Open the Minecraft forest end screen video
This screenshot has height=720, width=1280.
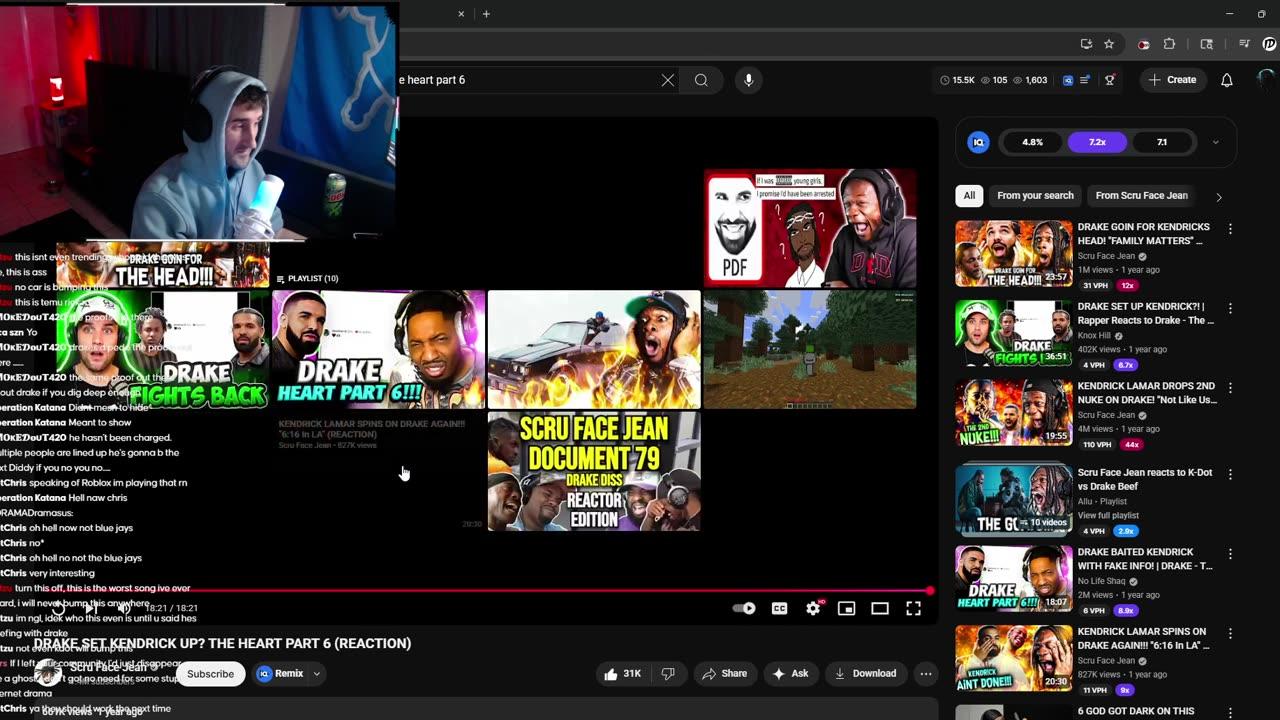(810, 349)
